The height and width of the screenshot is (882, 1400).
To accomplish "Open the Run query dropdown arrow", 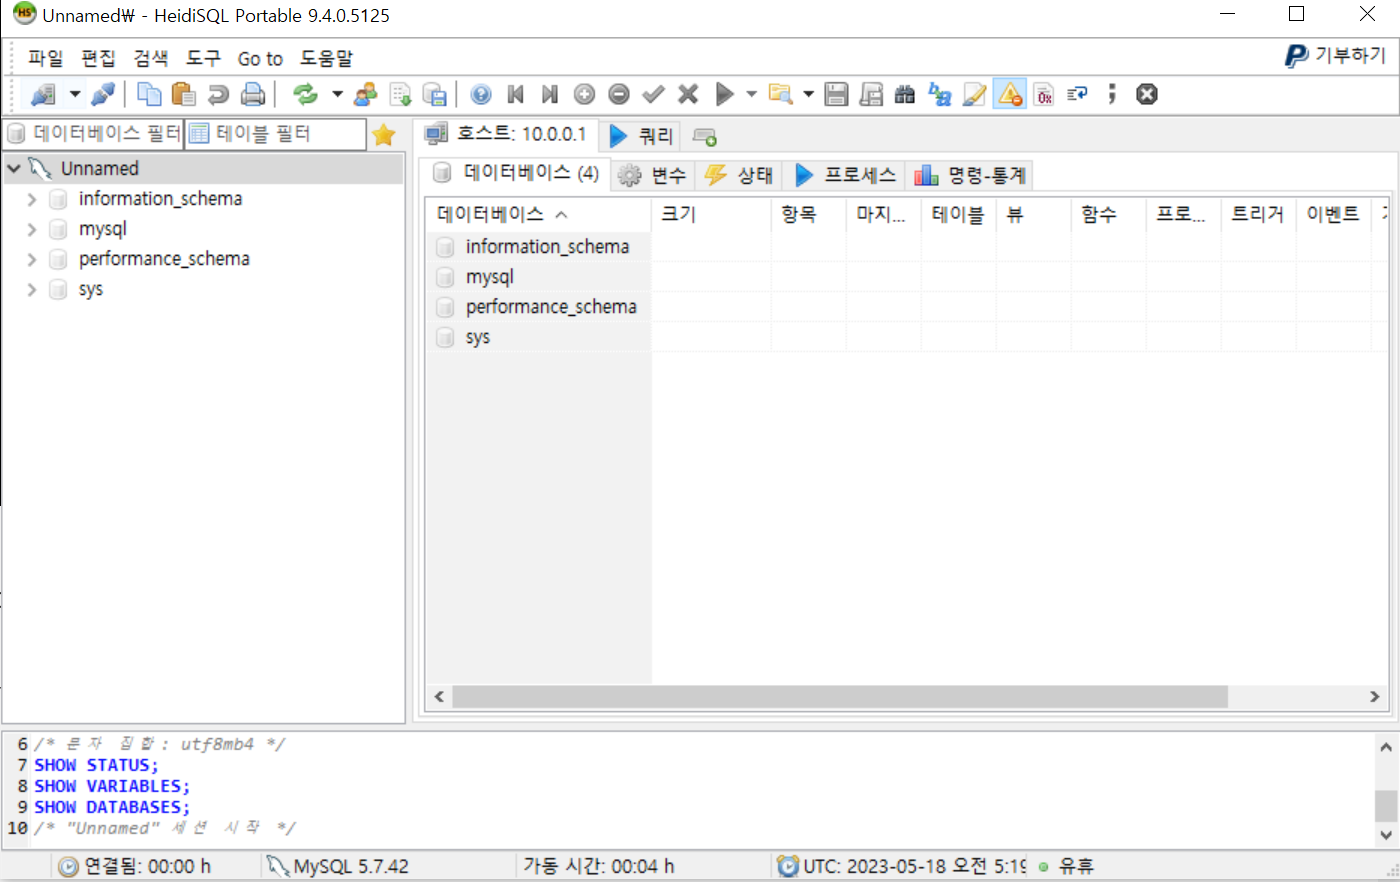I will (x=751, y=95).
